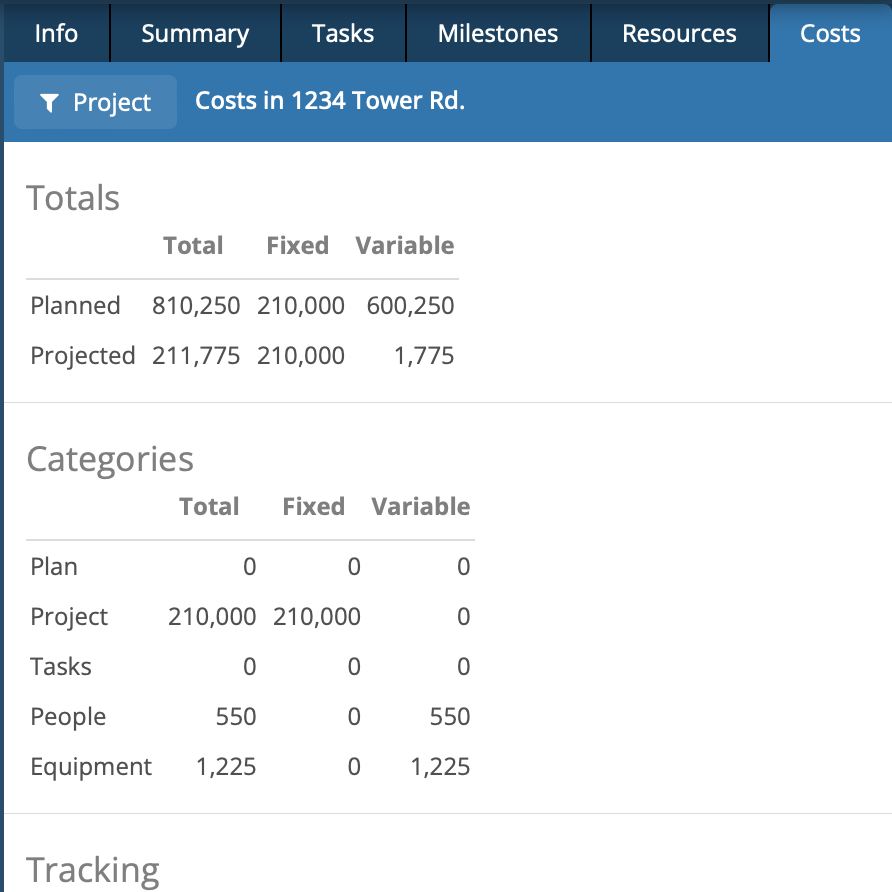The height and width of the screenshot is (892, 892).
Task: Switch to the Info tab
Action: (56, 33)
